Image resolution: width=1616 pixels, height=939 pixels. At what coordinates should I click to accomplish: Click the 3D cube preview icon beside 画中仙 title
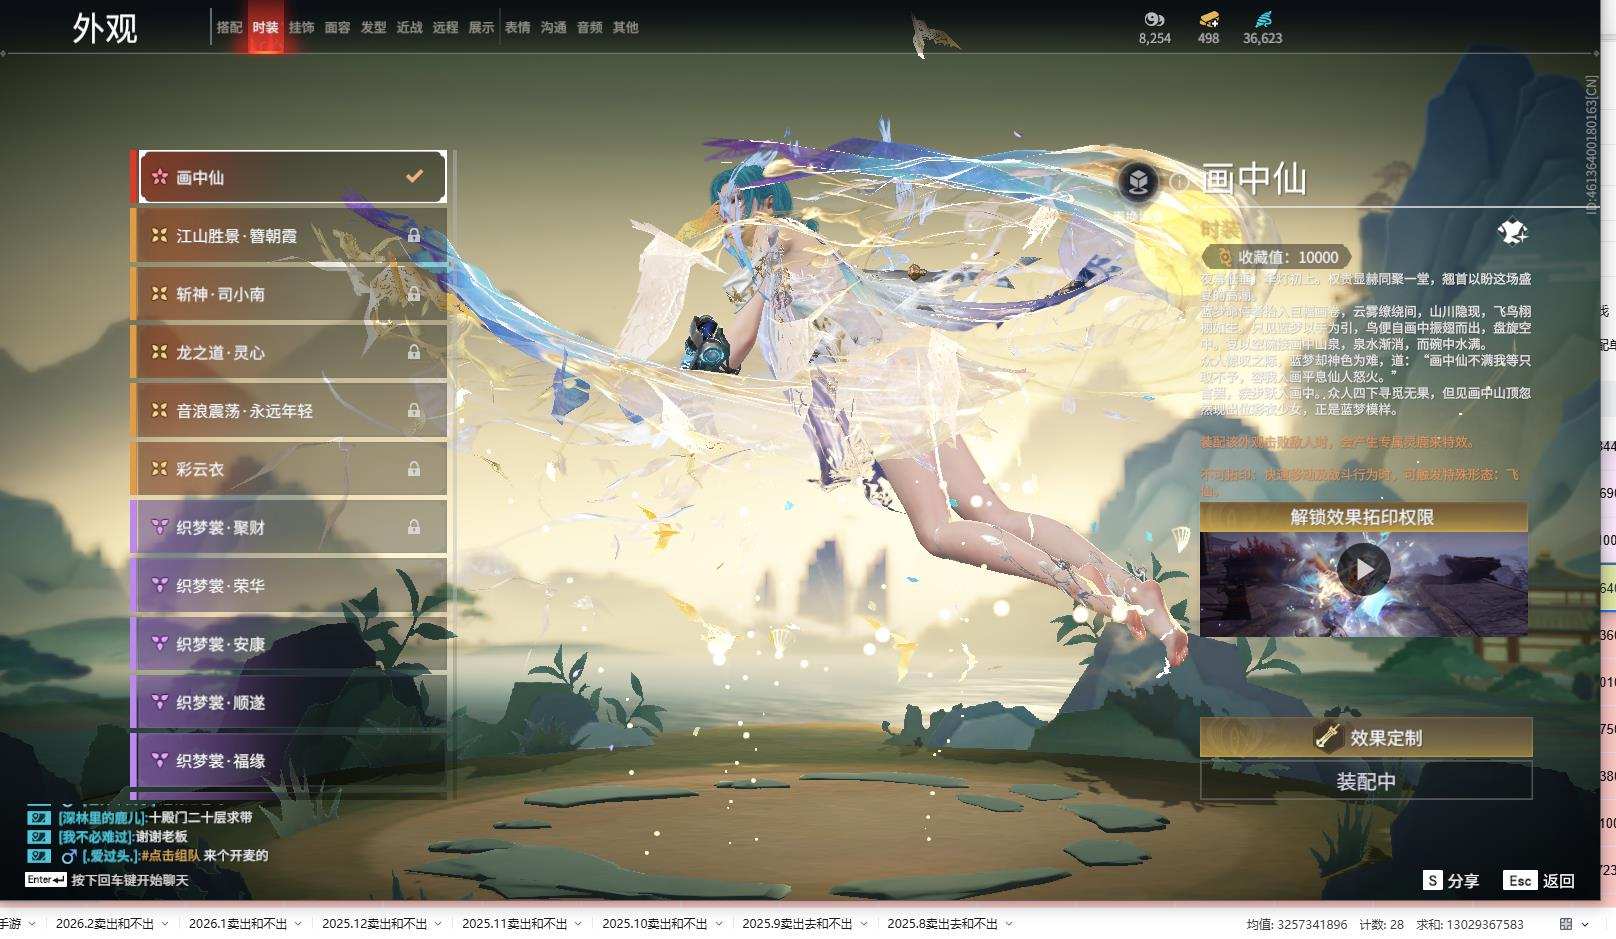[x=1137, y=181]
